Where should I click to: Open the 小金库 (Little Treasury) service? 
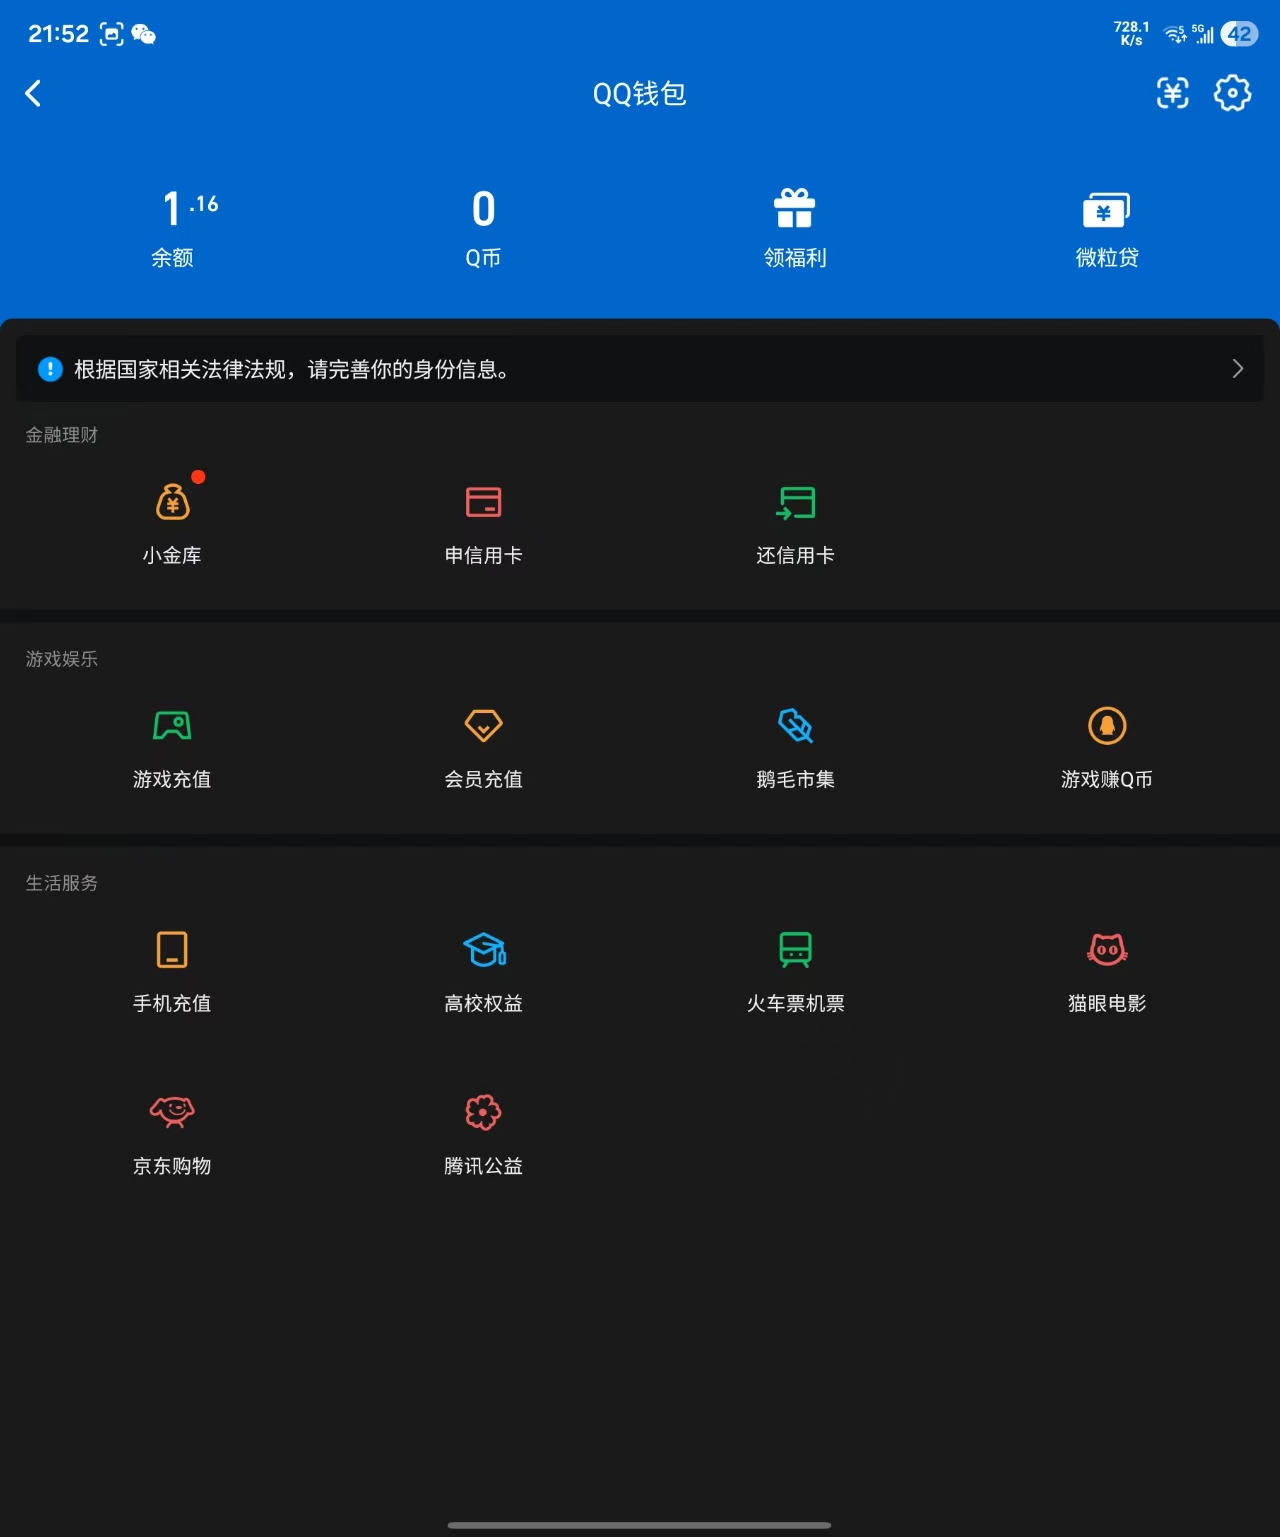click(173, 515)
